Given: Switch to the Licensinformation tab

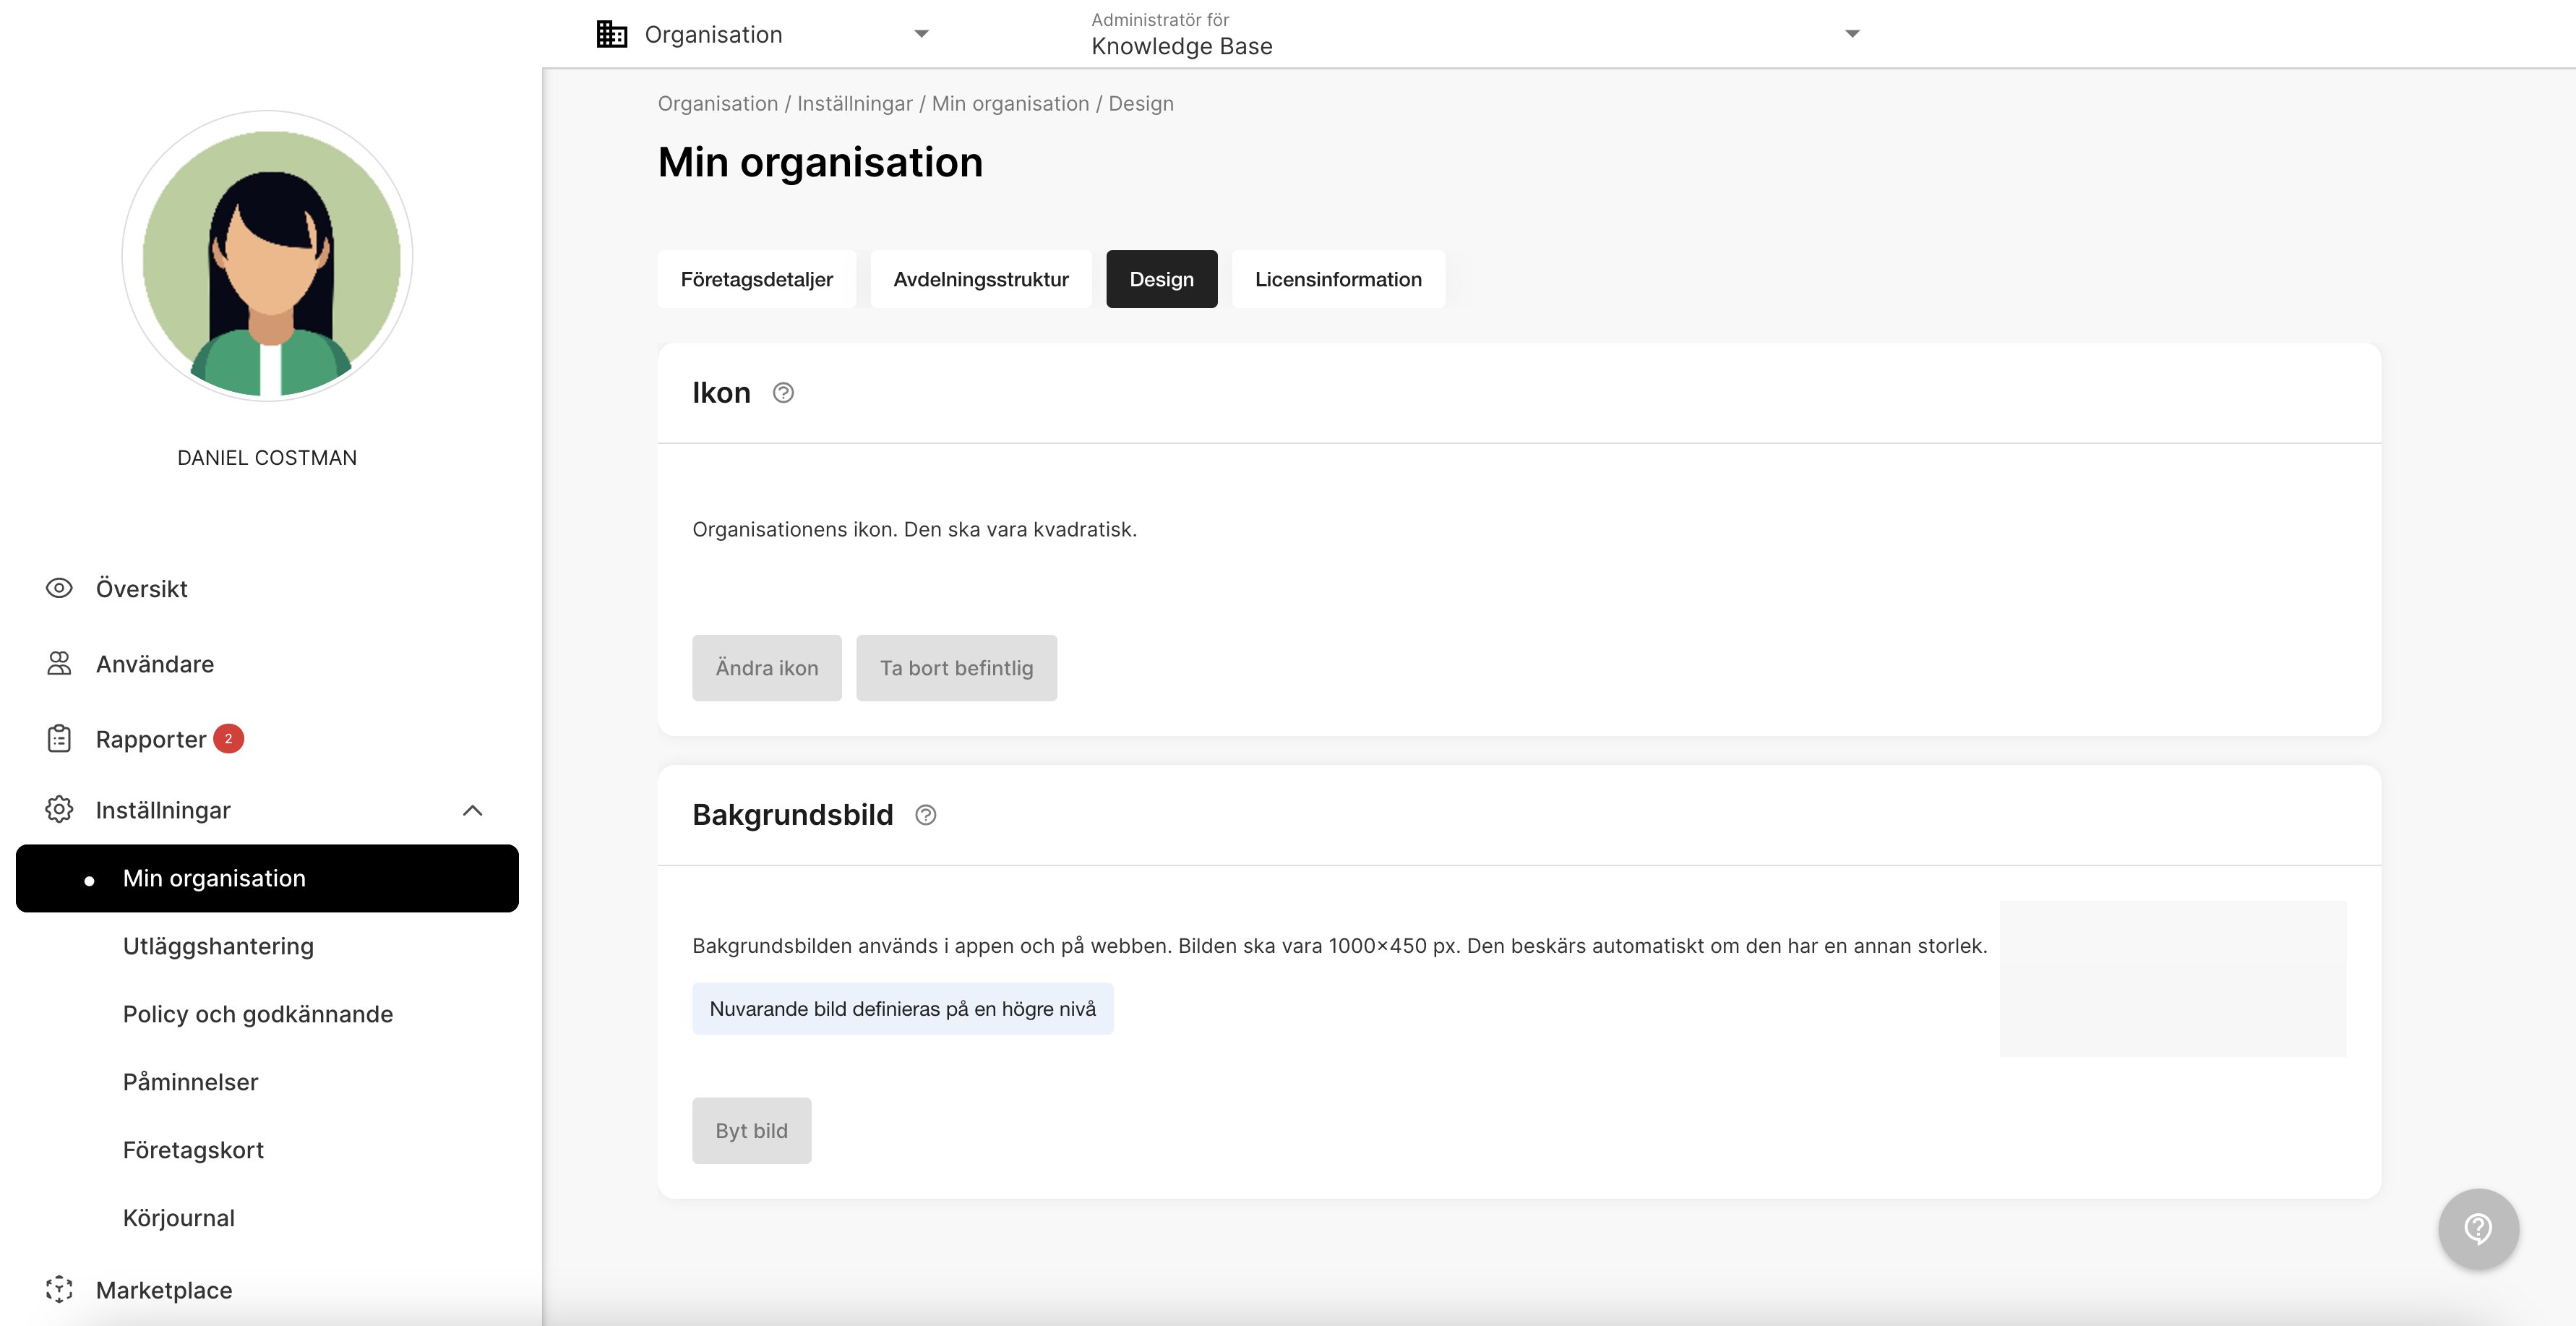Looking at the screenshot, I should 1338,279.
